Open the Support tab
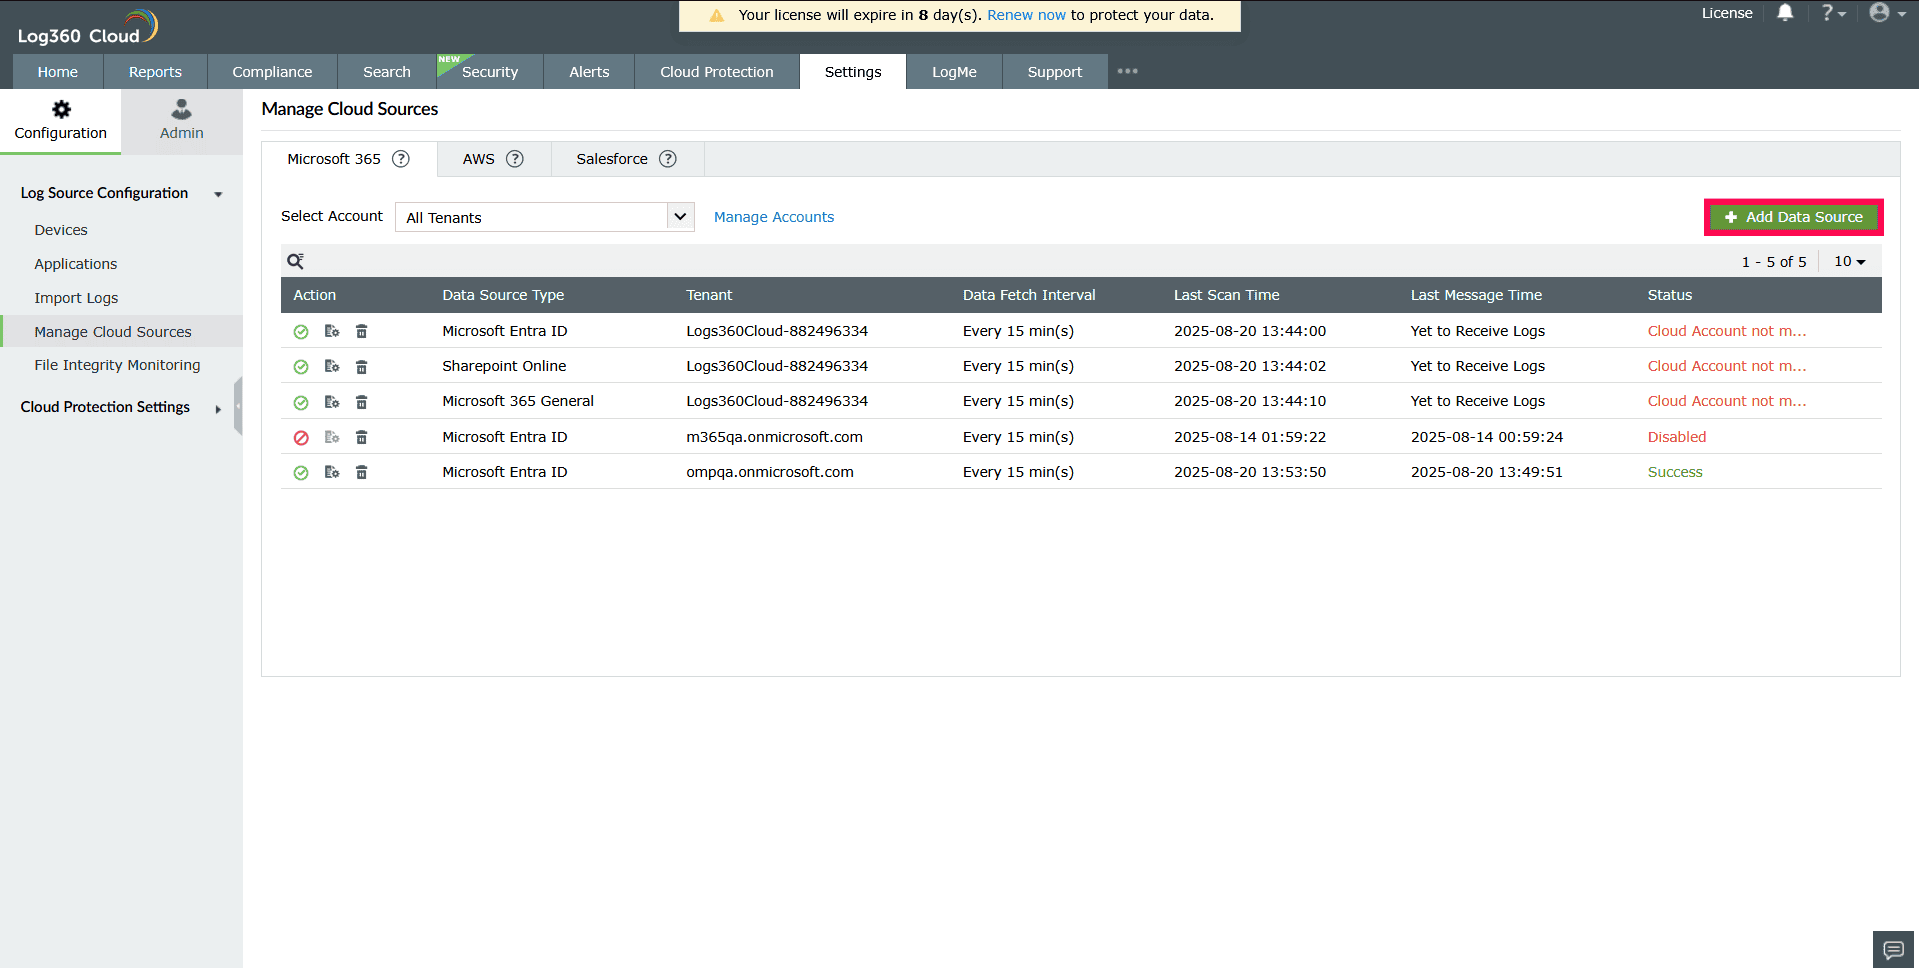Viewport: 1919px width, 968px height. [x=1055, y=72]
